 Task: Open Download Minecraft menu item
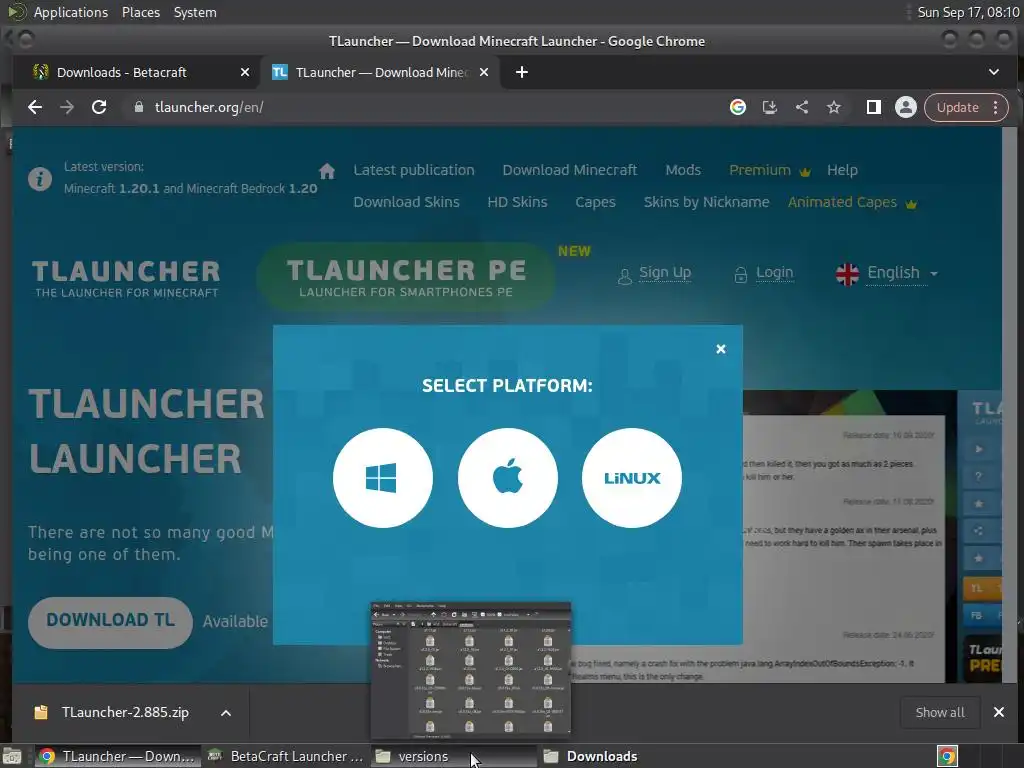pyautogui.click(x=569, y=170)
